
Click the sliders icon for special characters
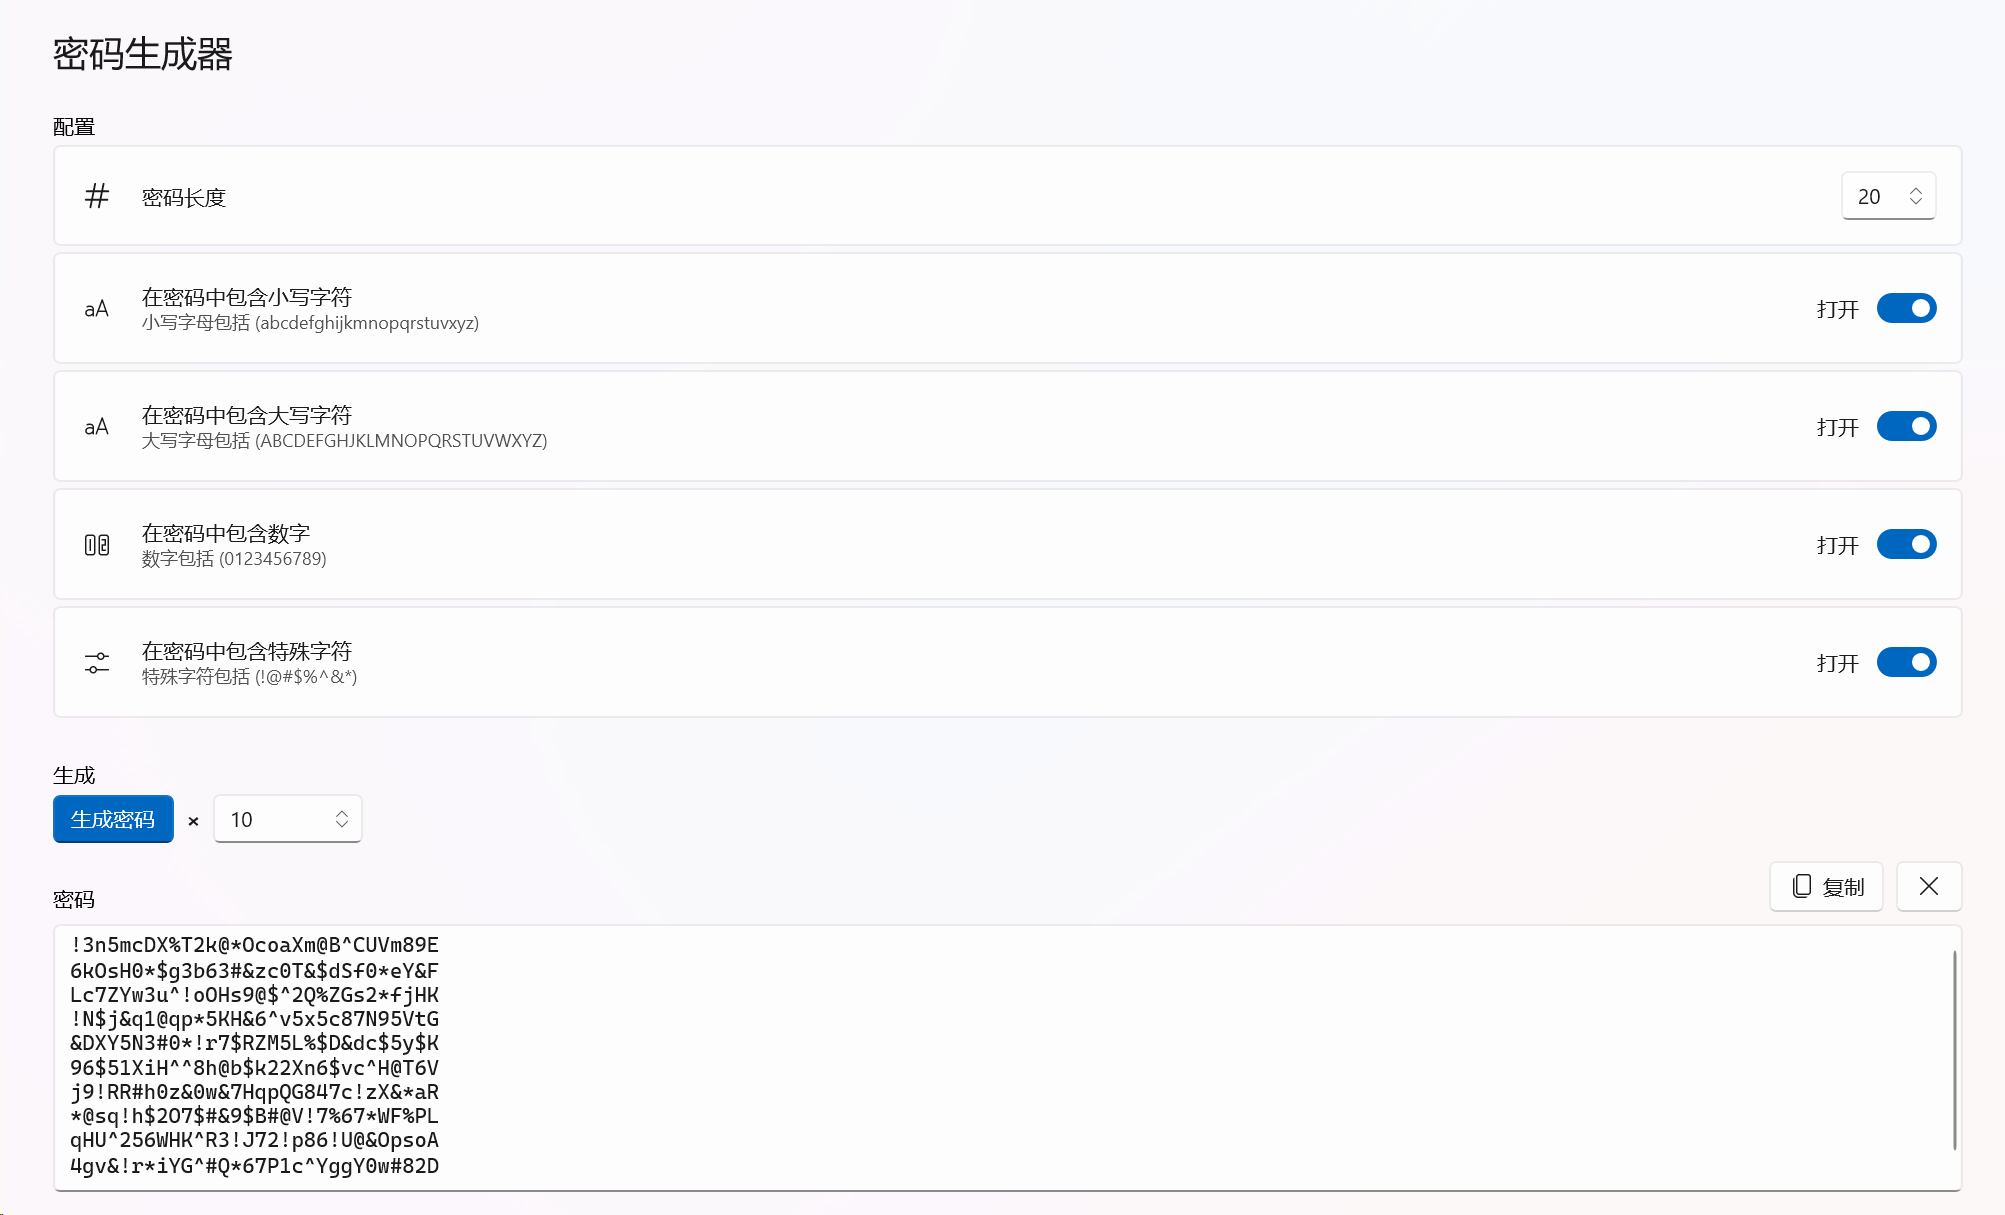tap(97, 663)
